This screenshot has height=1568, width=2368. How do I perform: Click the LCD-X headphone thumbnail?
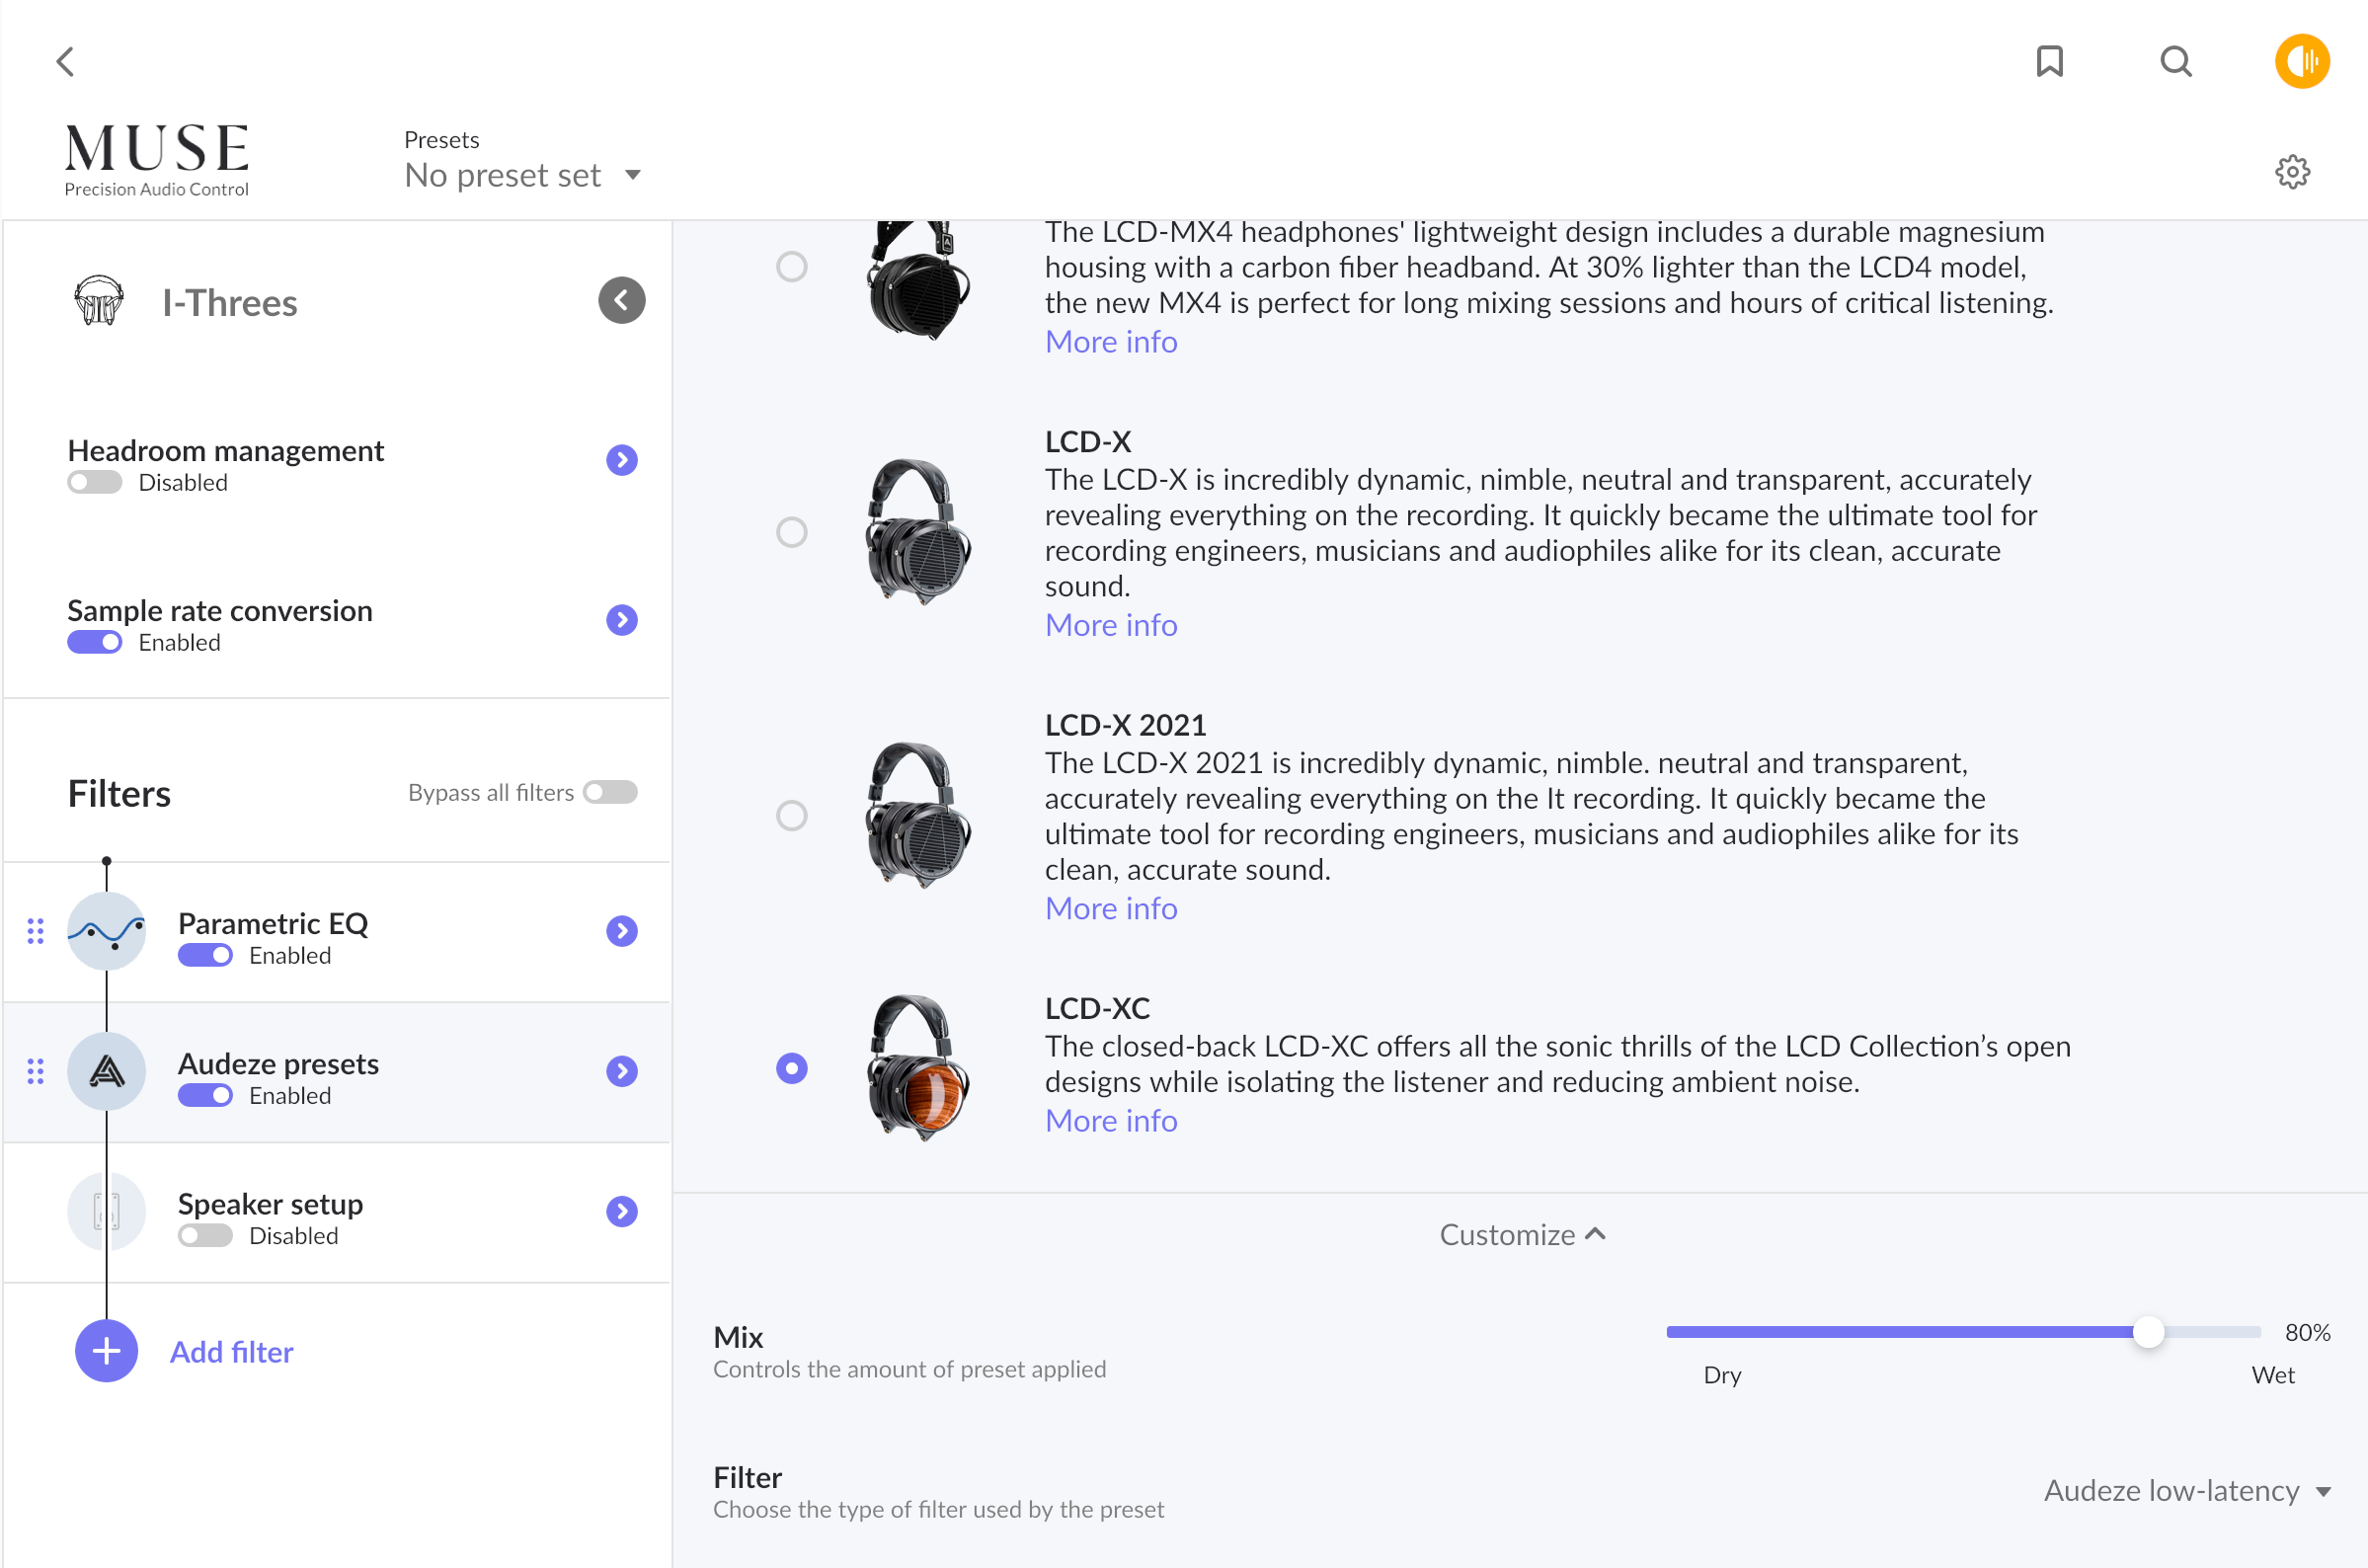tap(917, 532)
